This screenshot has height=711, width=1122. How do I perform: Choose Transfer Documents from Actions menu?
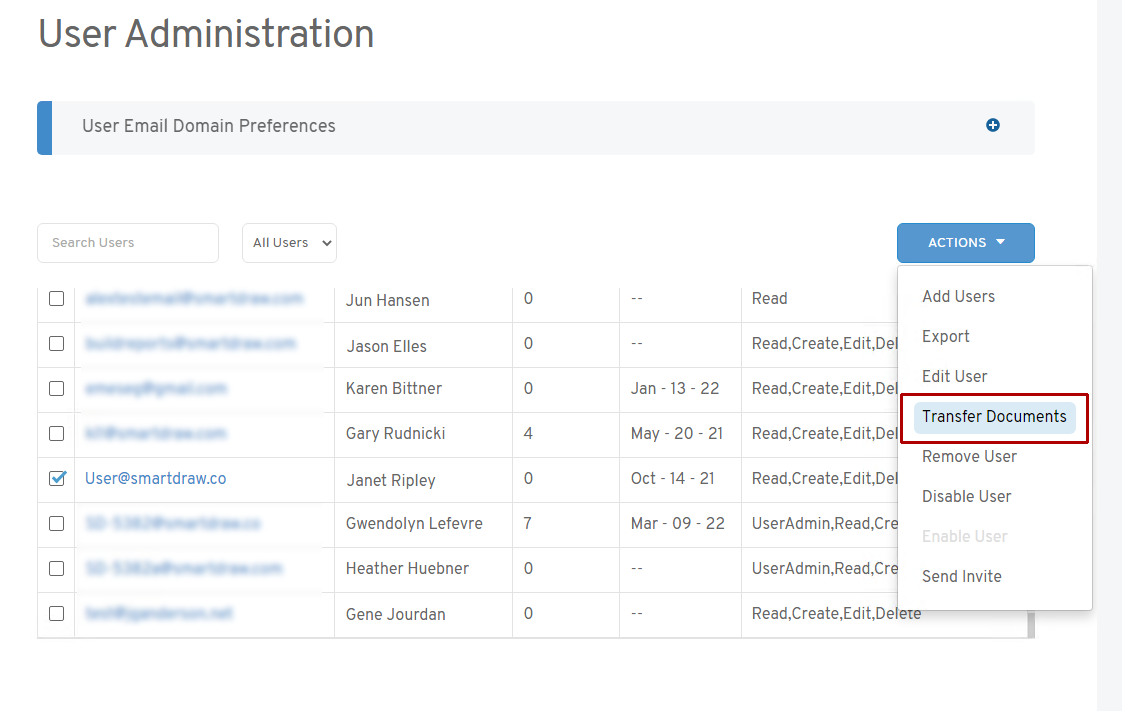point(994,417)
